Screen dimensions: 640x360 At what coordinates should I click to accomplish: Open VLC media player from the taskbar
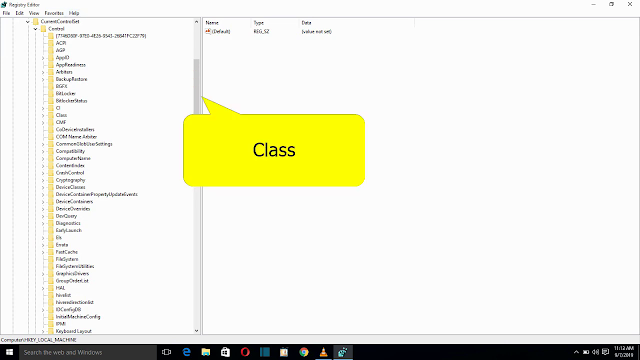click(323, 352)
